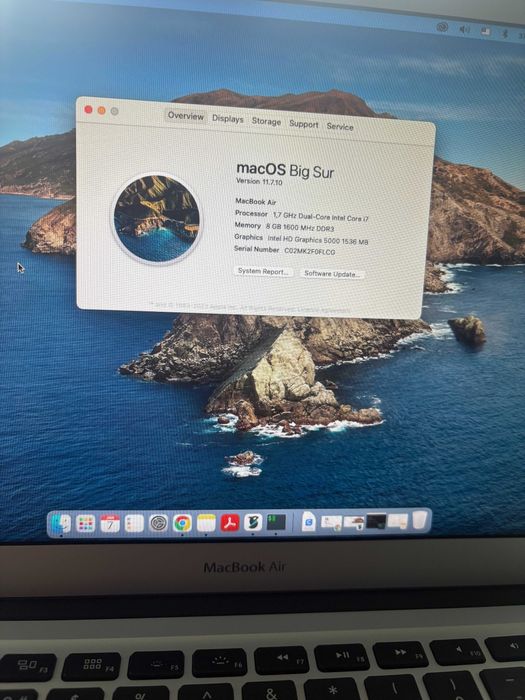Open Finder from the Dock
Viewport: 525px width, 700px height.
click(x=61, y=523)
